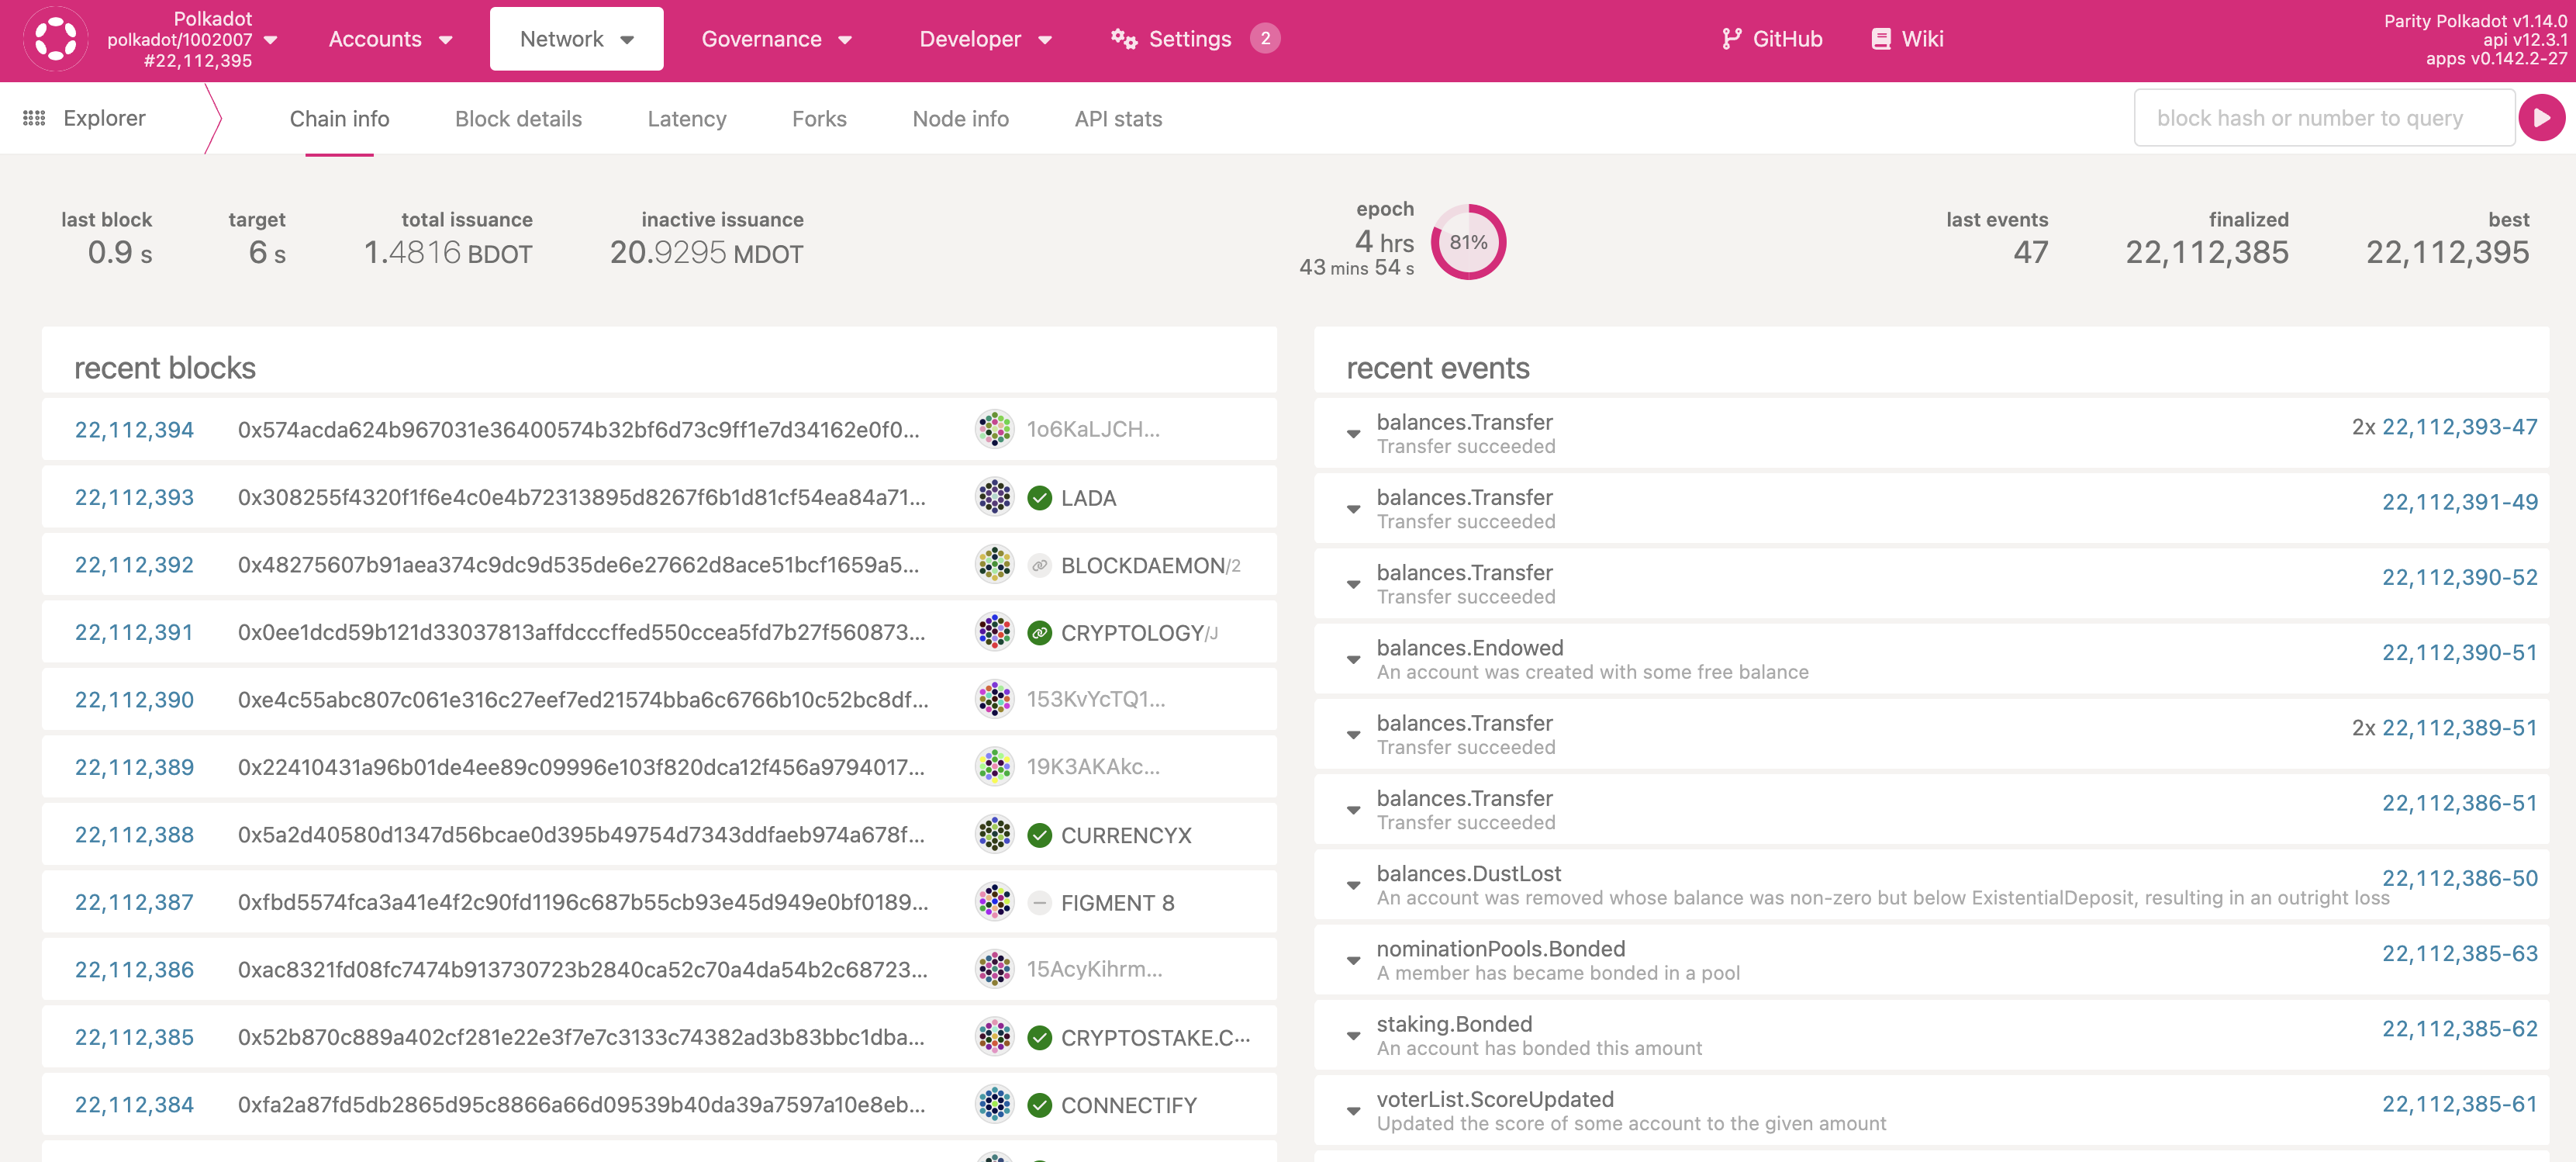
Task: Expand the staking.Bonded event details
Action: tap(1353, 1036)
